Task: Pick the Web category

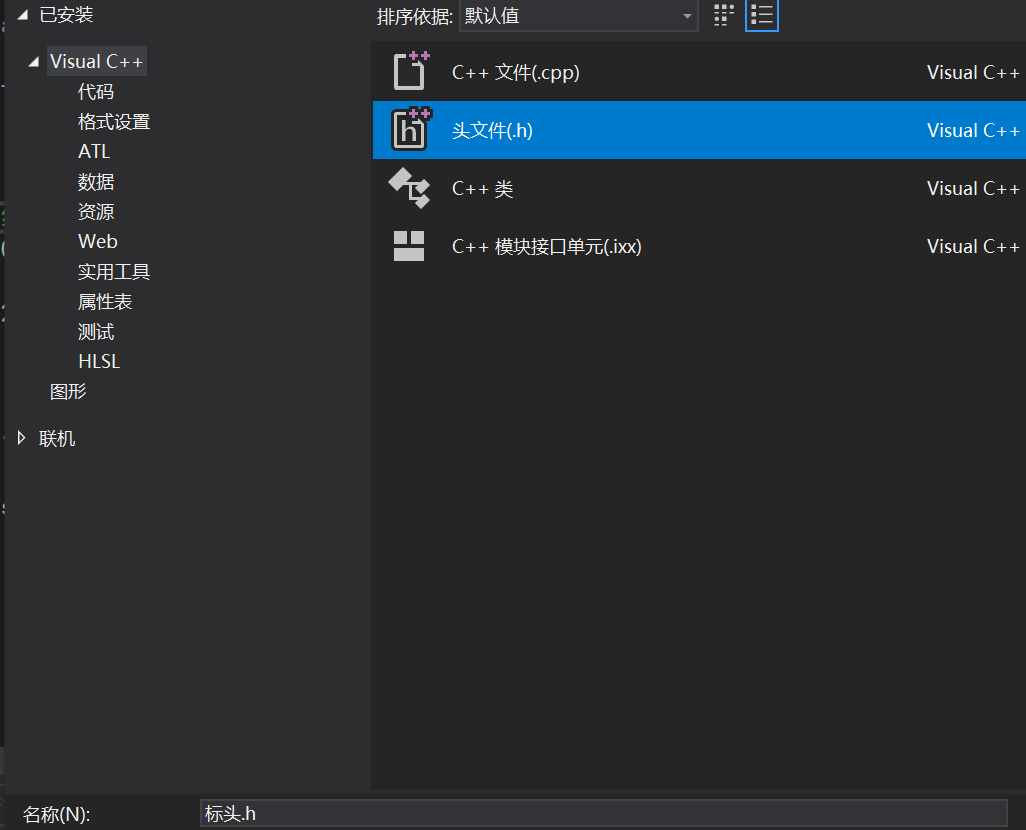Action: tap(97, 242)
